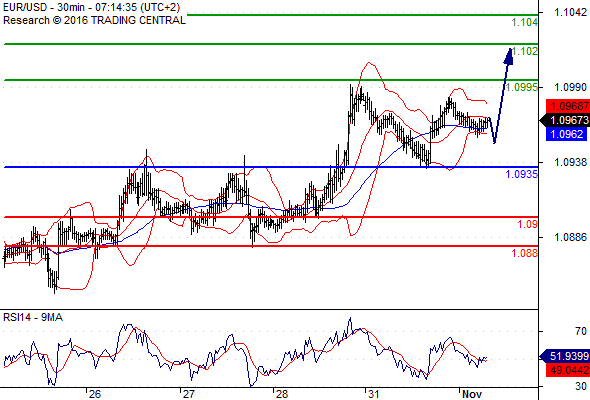Click the EUR/USD 30min chart title

click(91, 8)
